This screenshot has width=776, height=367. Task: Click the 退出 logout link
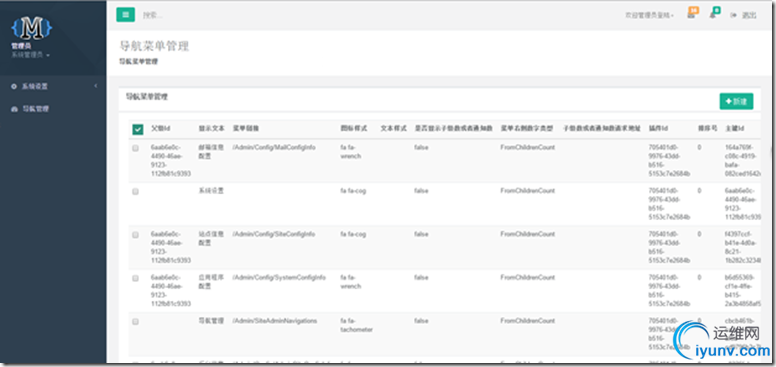pos(749,15)
